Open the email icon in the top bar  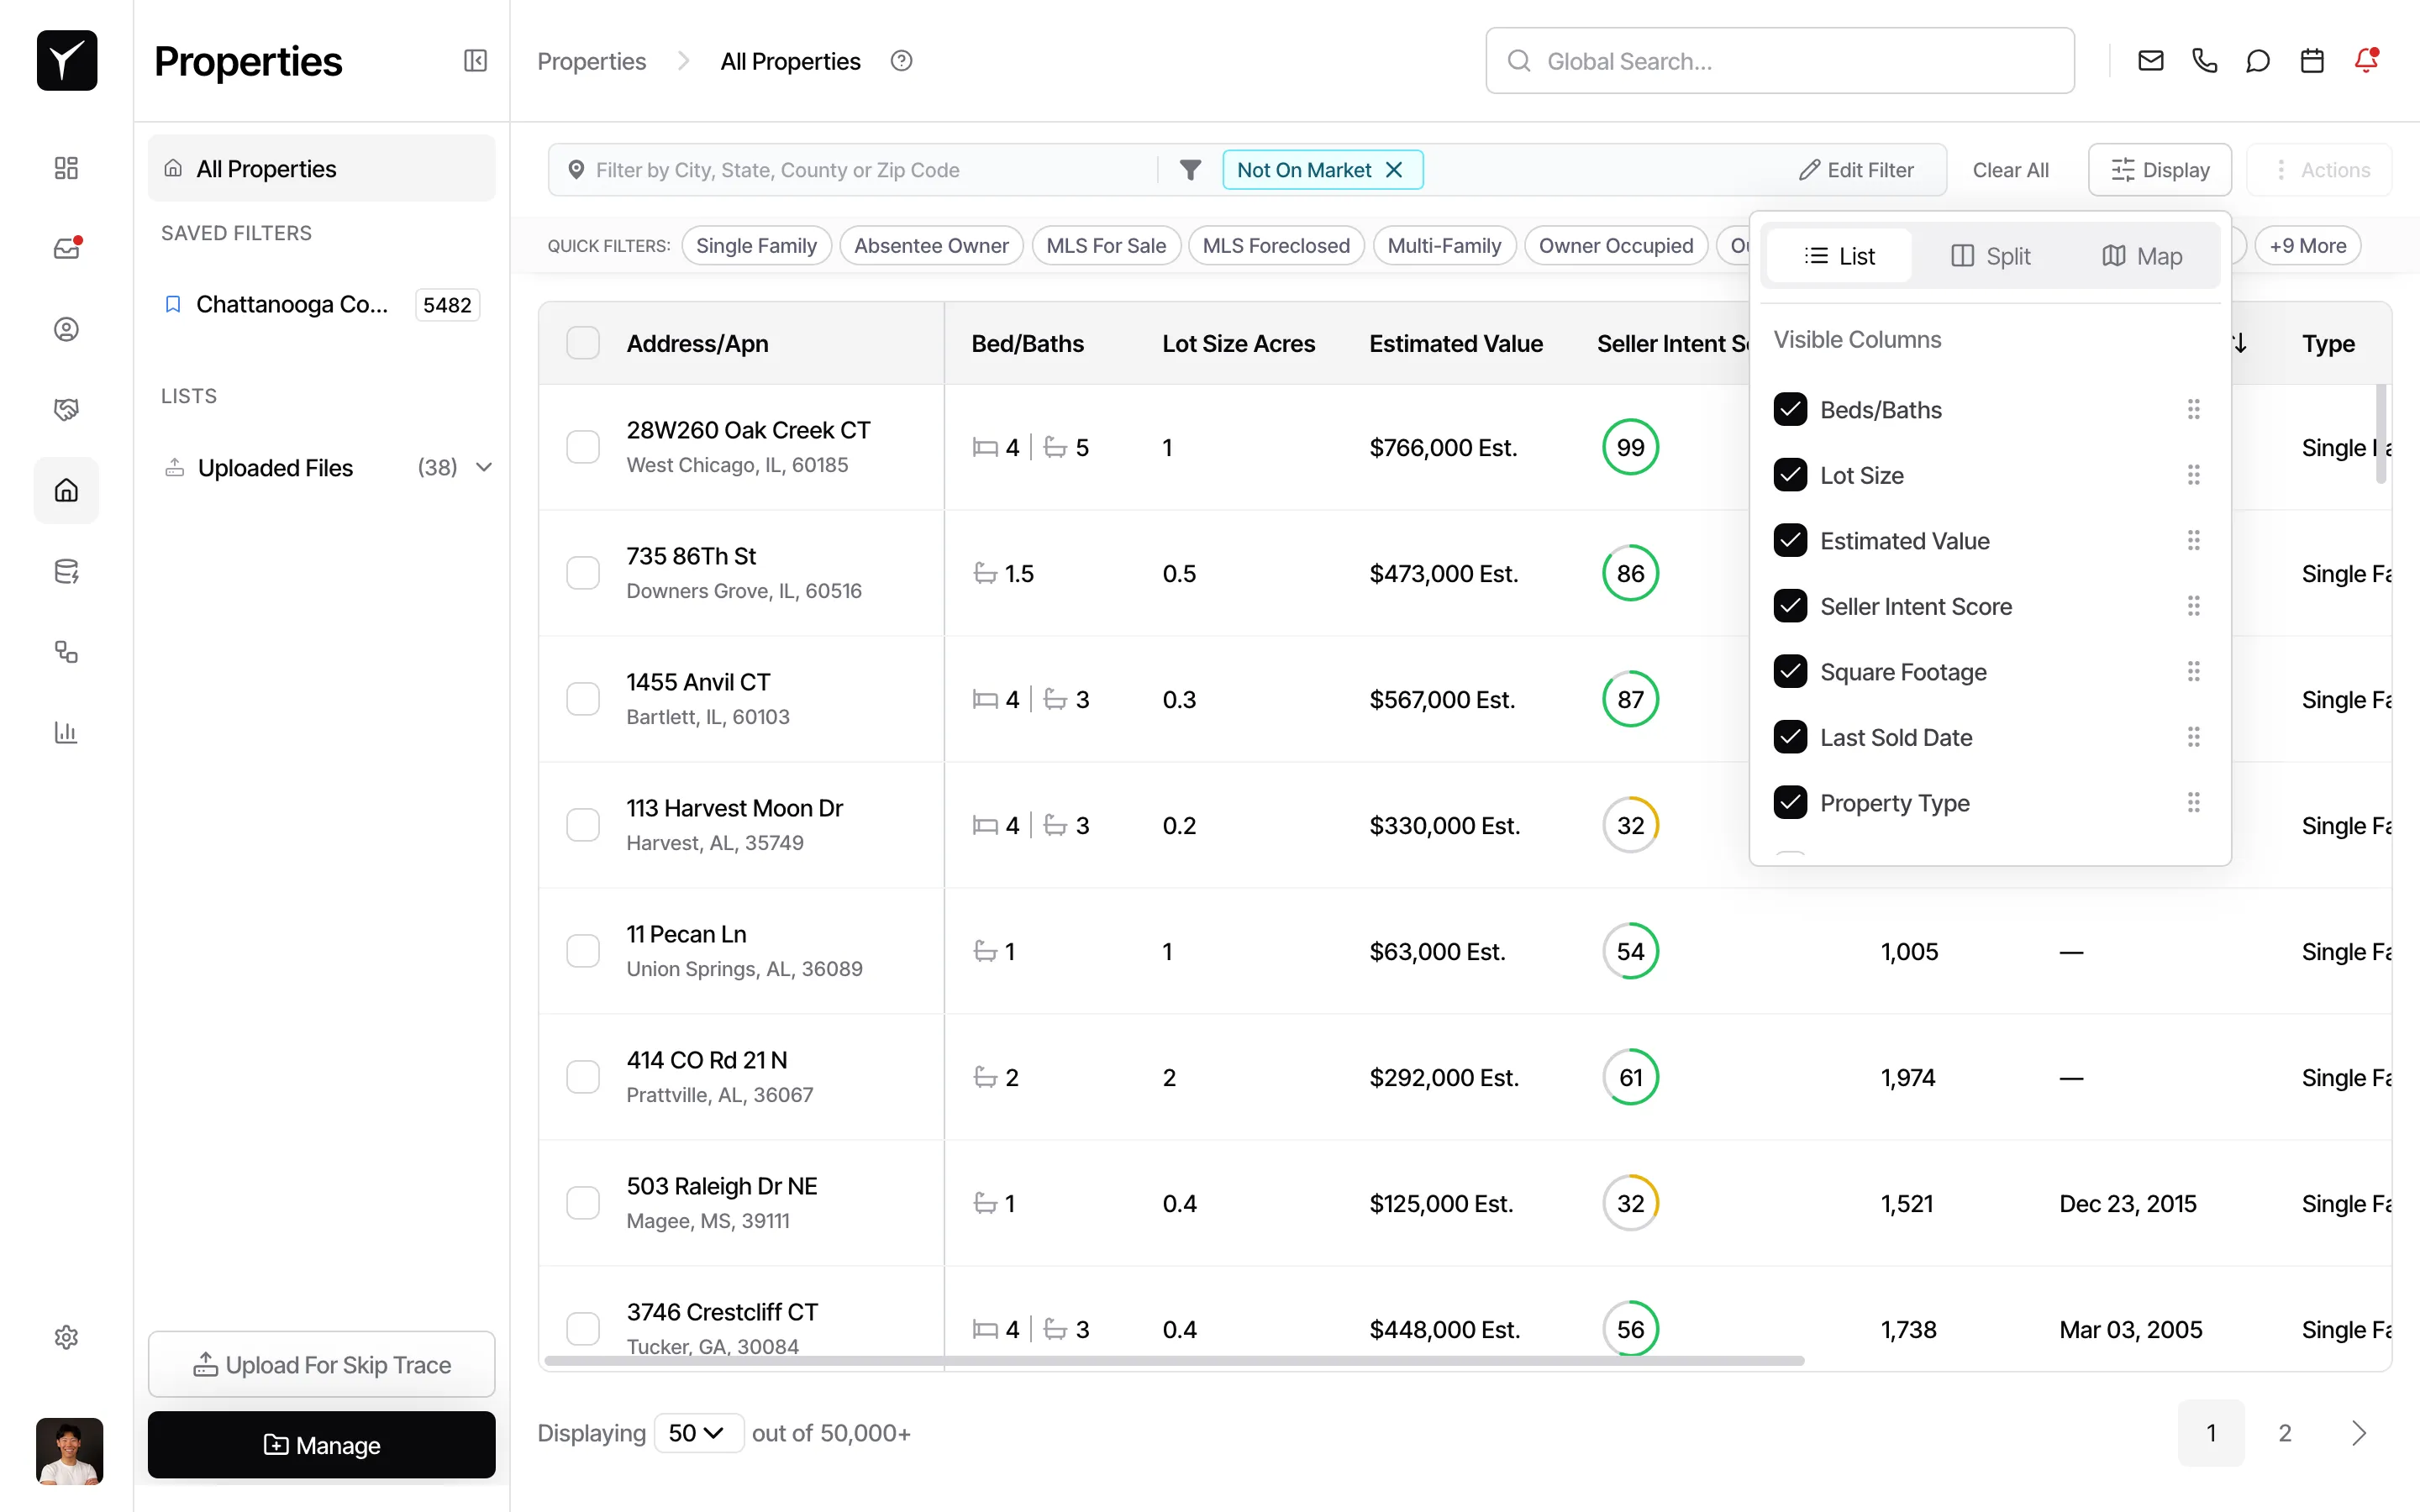click(2150, 60)
